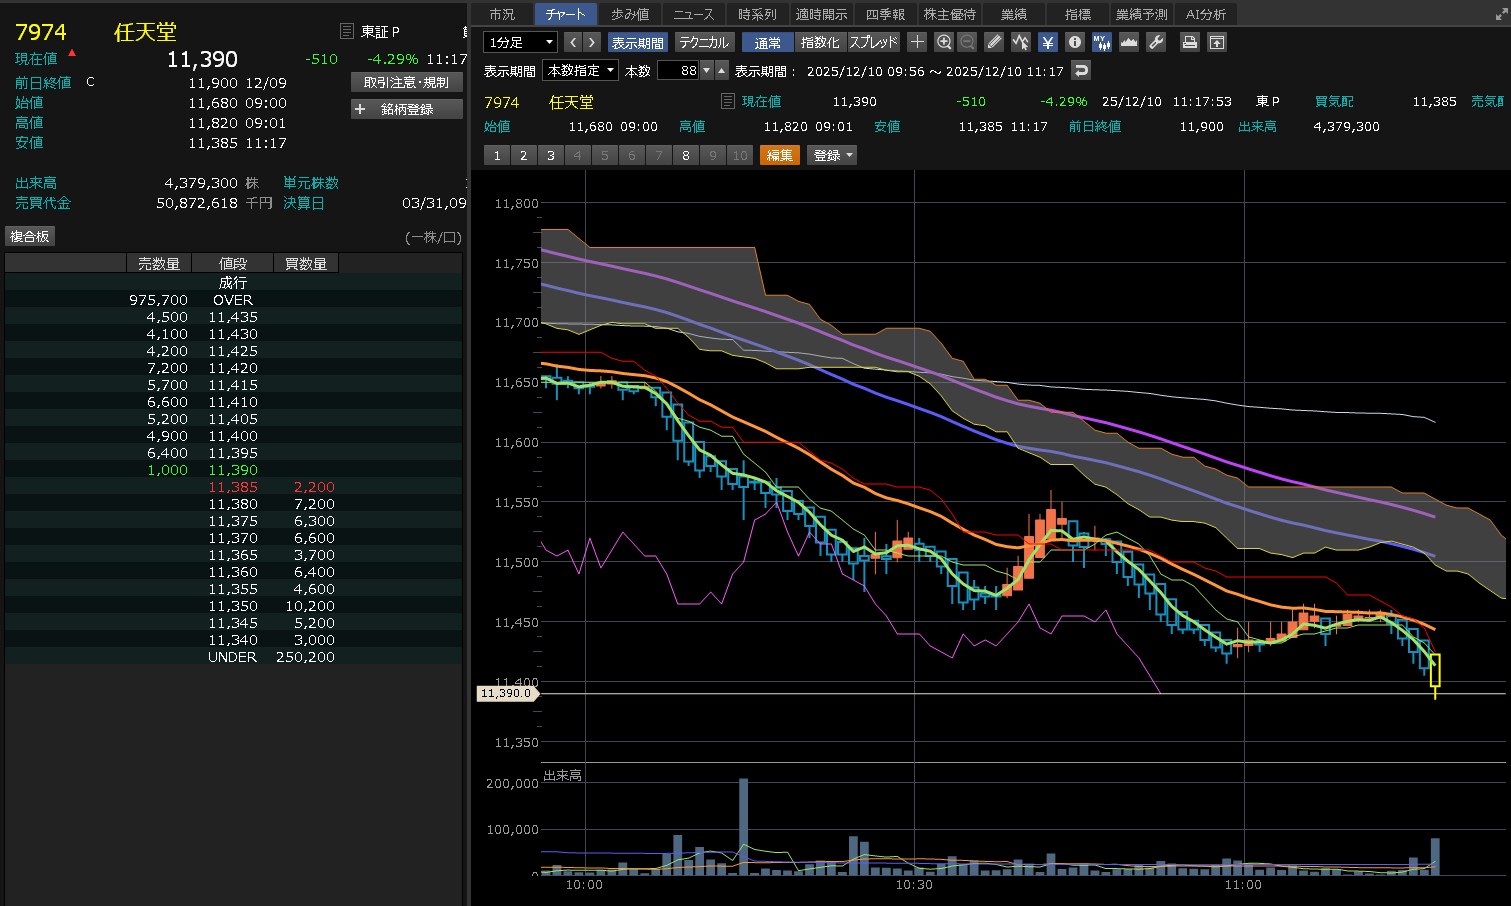This screenshot has width=1511, height=906.
Task: Click the reset display period arrow icon
Action: tap(1080, 70)
